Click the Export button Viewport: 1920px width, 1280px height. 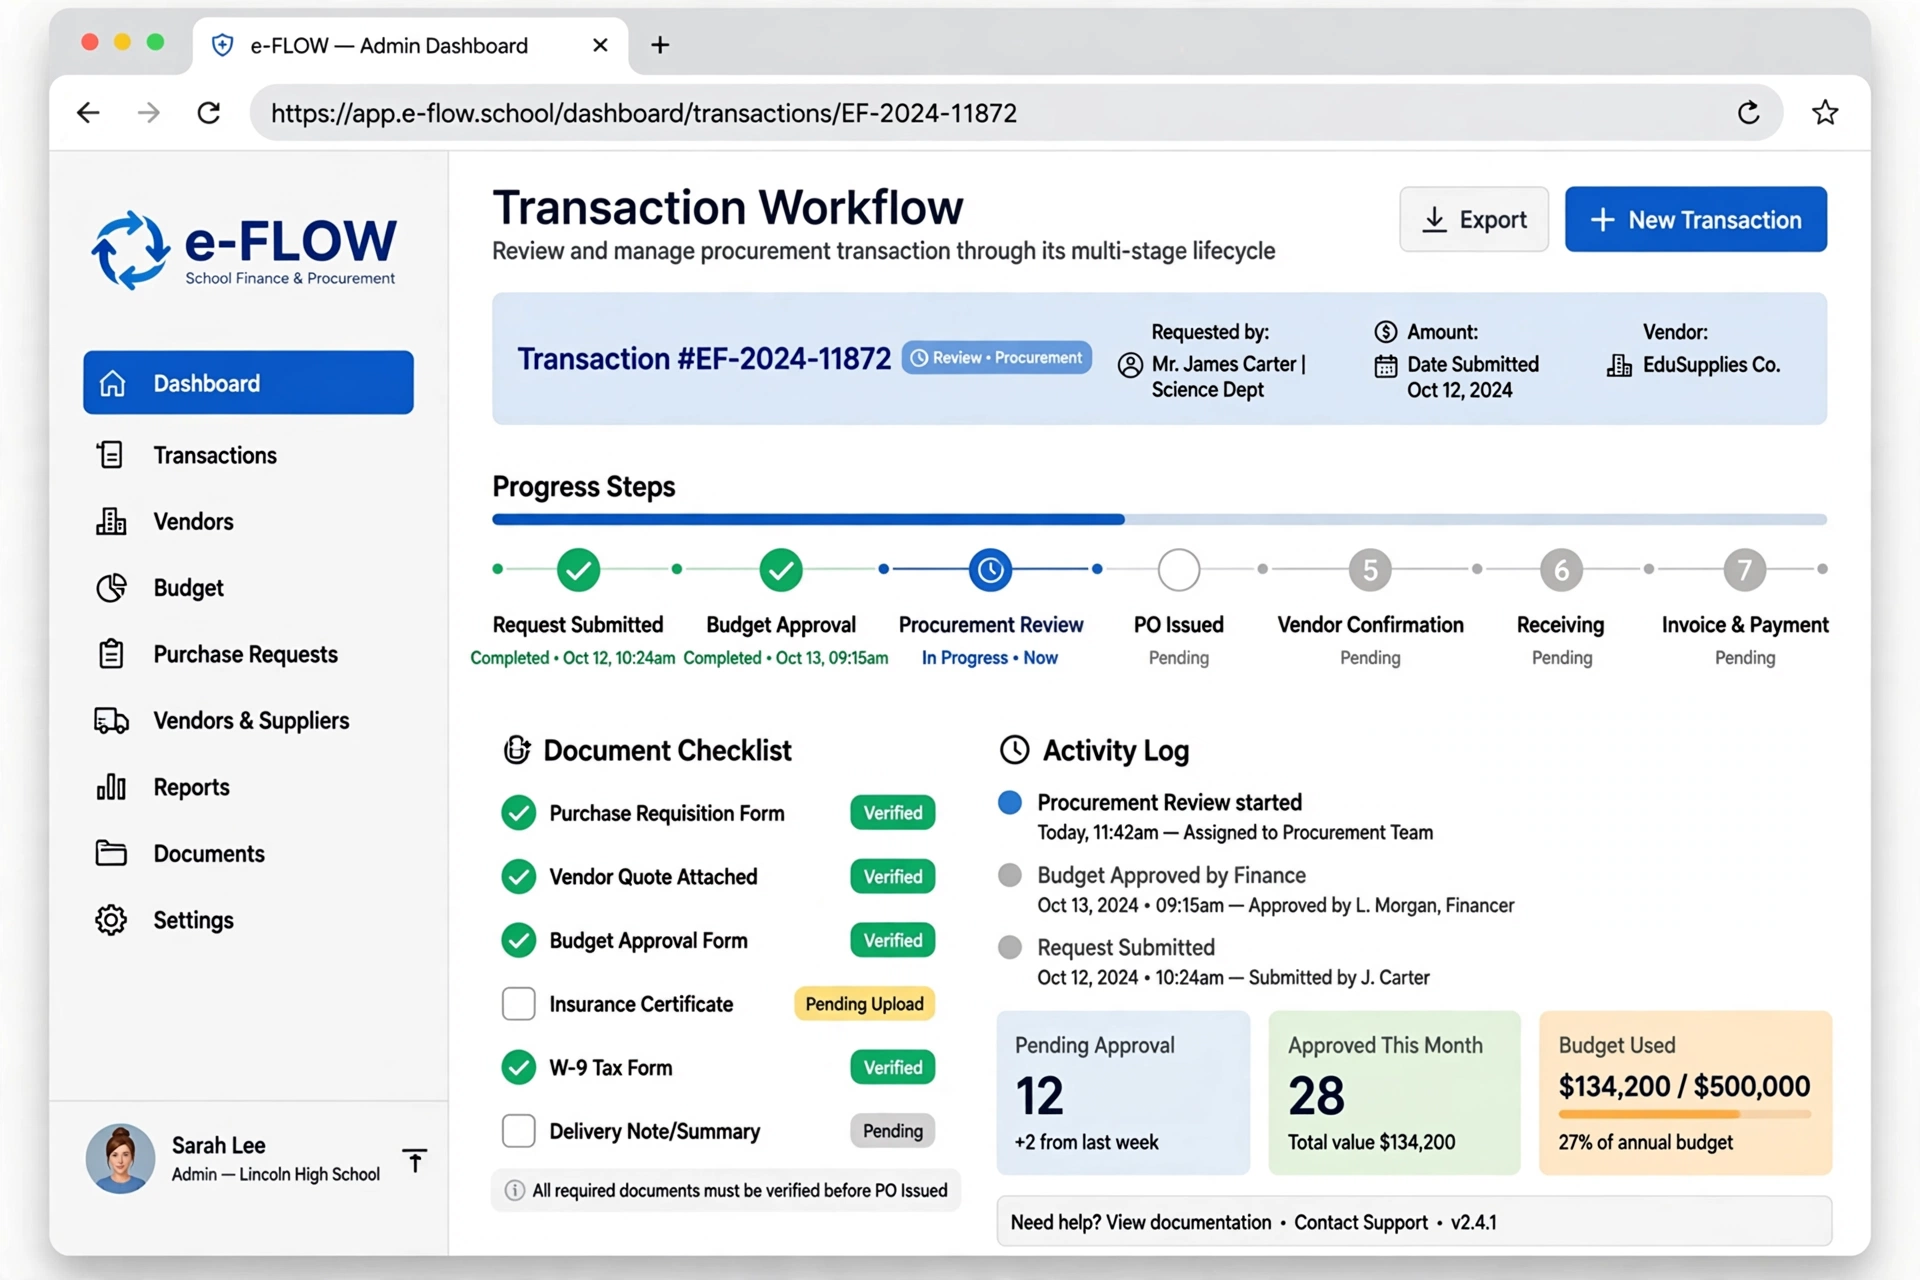(x=1474, y=219)
